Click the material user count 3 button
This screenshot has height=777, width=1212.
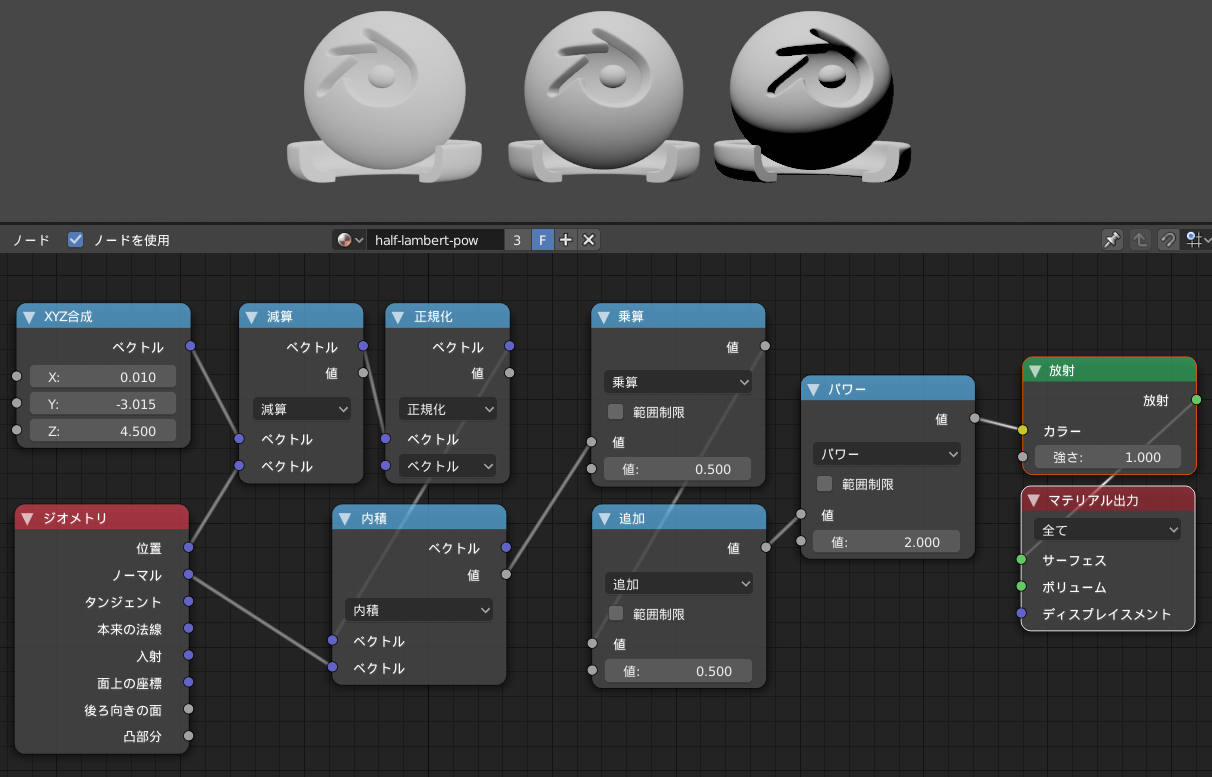(x=517, y=240)
